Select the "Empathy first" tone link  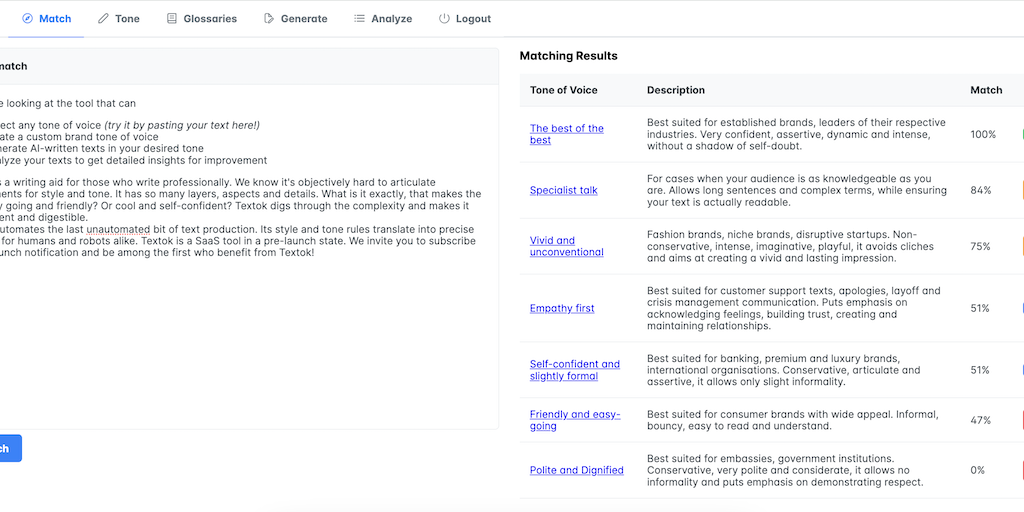(x=562, y=308)
